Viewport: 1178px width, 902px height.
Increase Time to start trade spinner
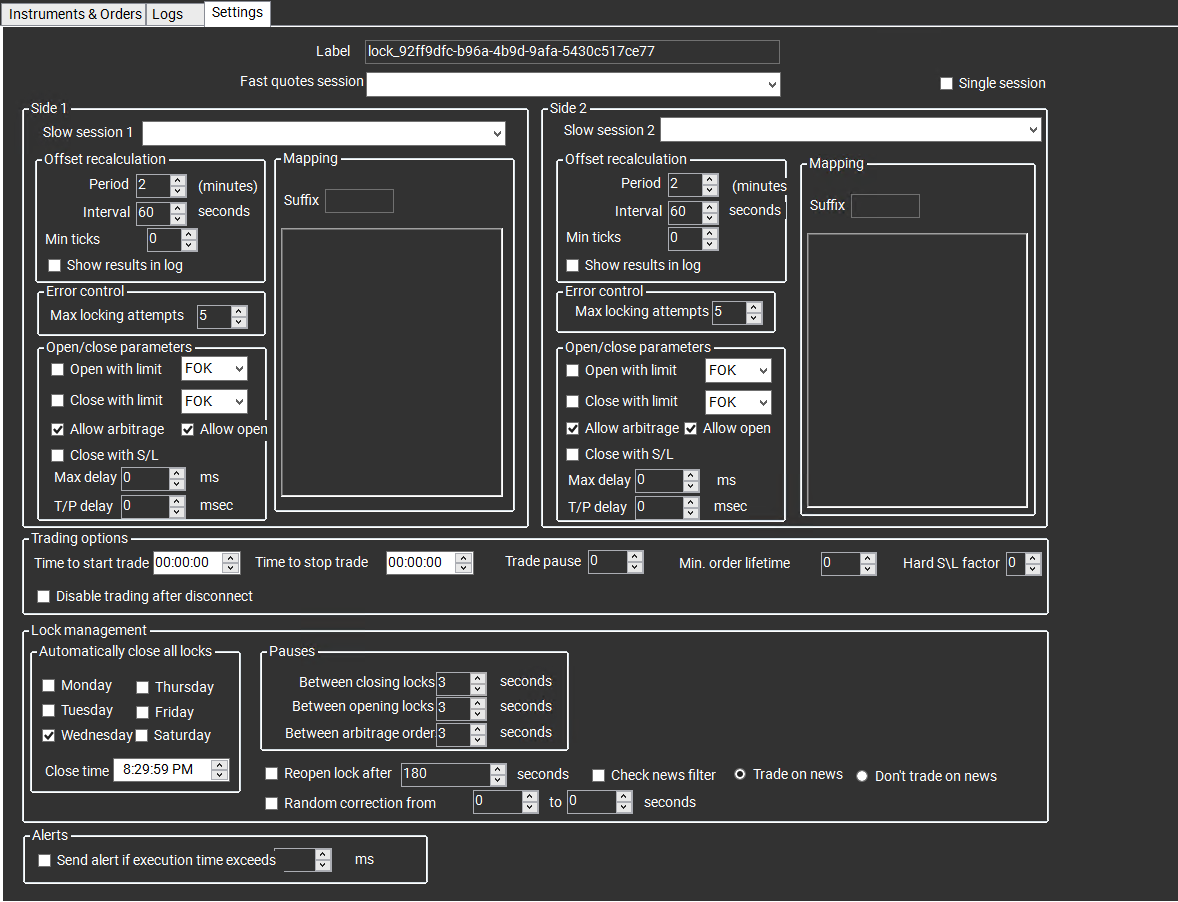pos(231,558)
